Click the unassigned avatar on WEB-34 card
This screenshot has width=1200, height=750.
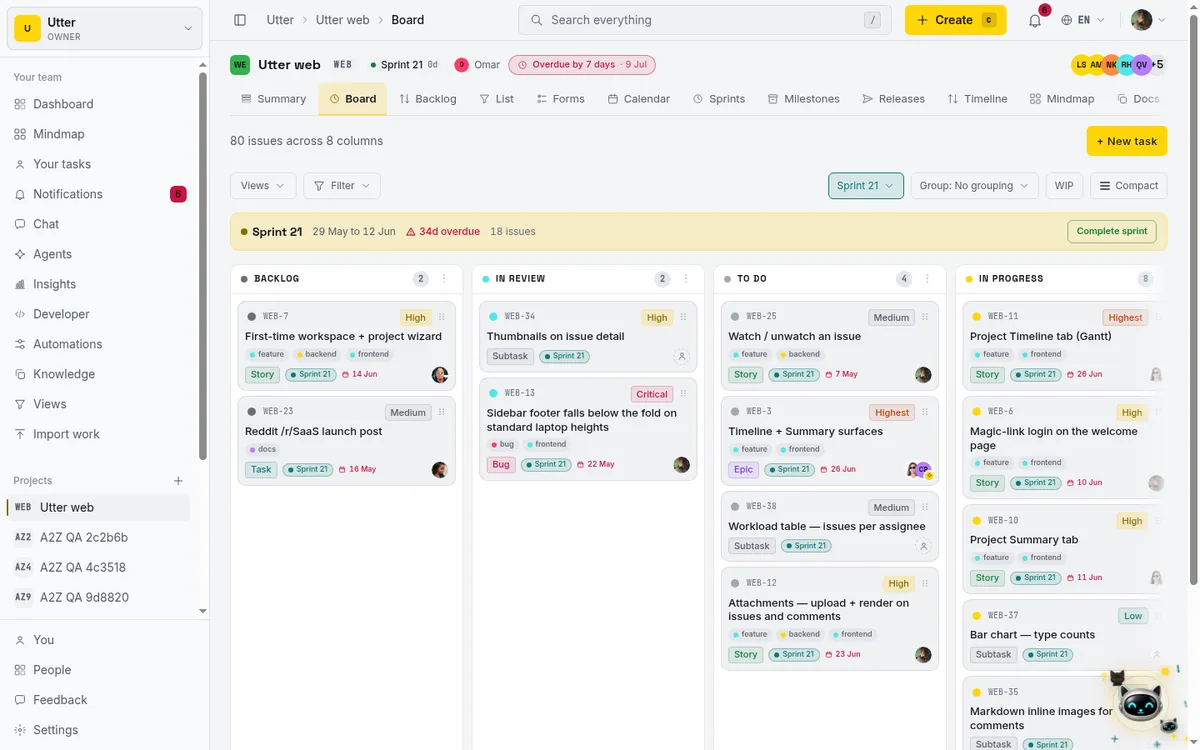pos(681,356)
